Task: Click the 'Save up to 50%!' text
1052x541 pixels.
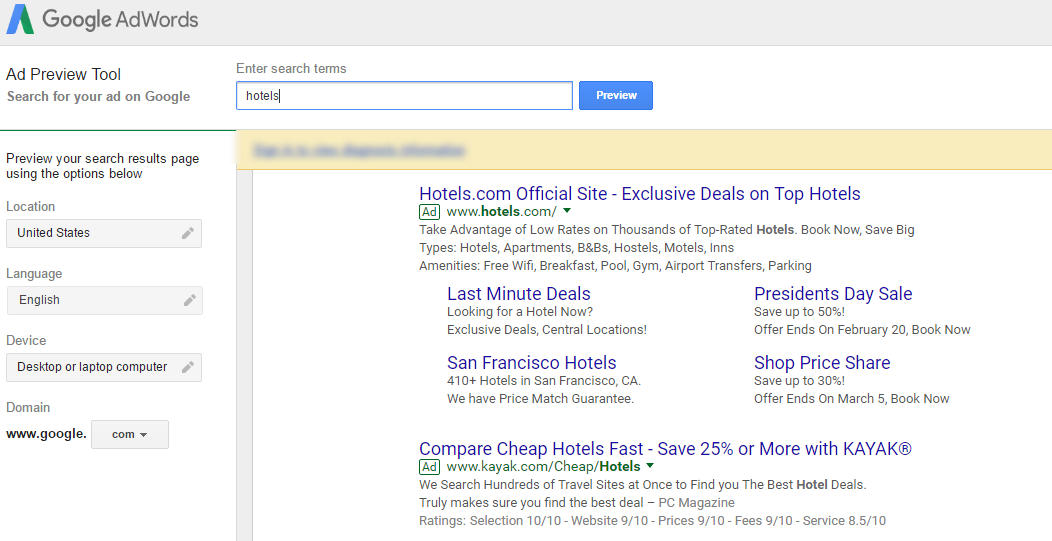Action: click(x=799, y=311)
